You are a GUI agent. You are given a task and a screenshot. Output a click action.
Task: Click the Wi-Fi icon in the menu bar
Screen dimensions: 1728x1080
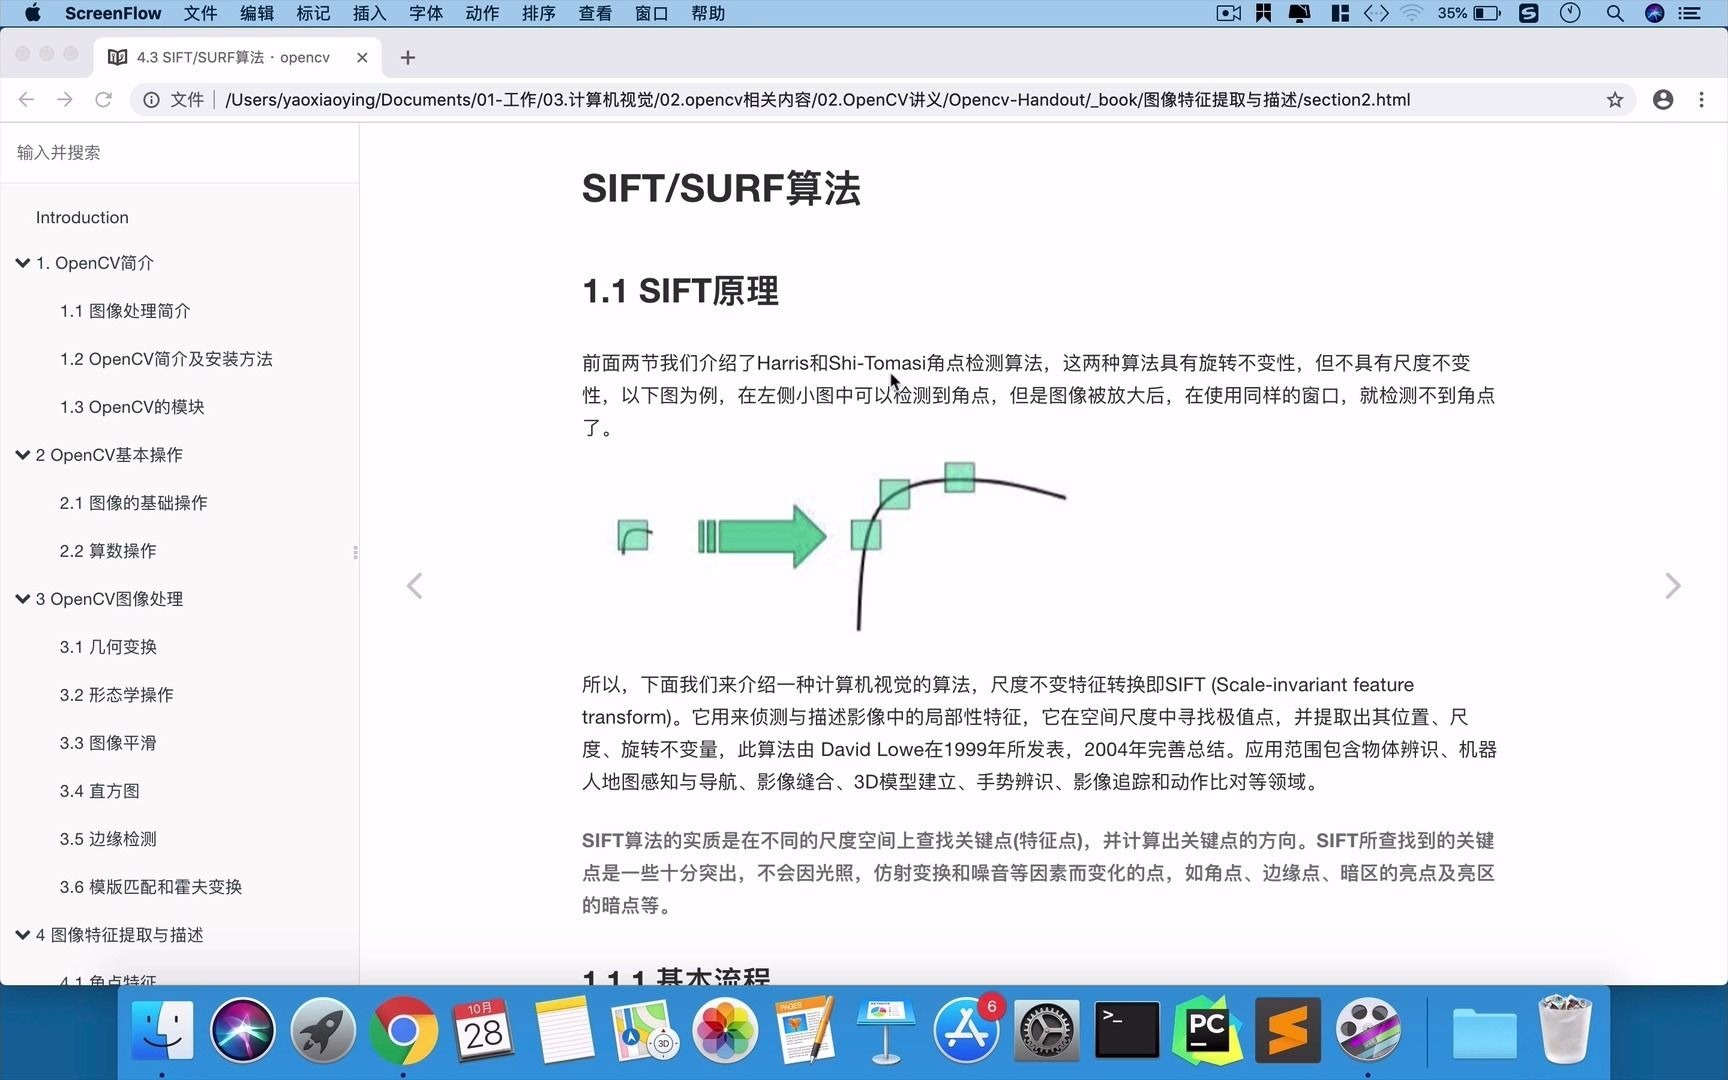point(1412,13)
